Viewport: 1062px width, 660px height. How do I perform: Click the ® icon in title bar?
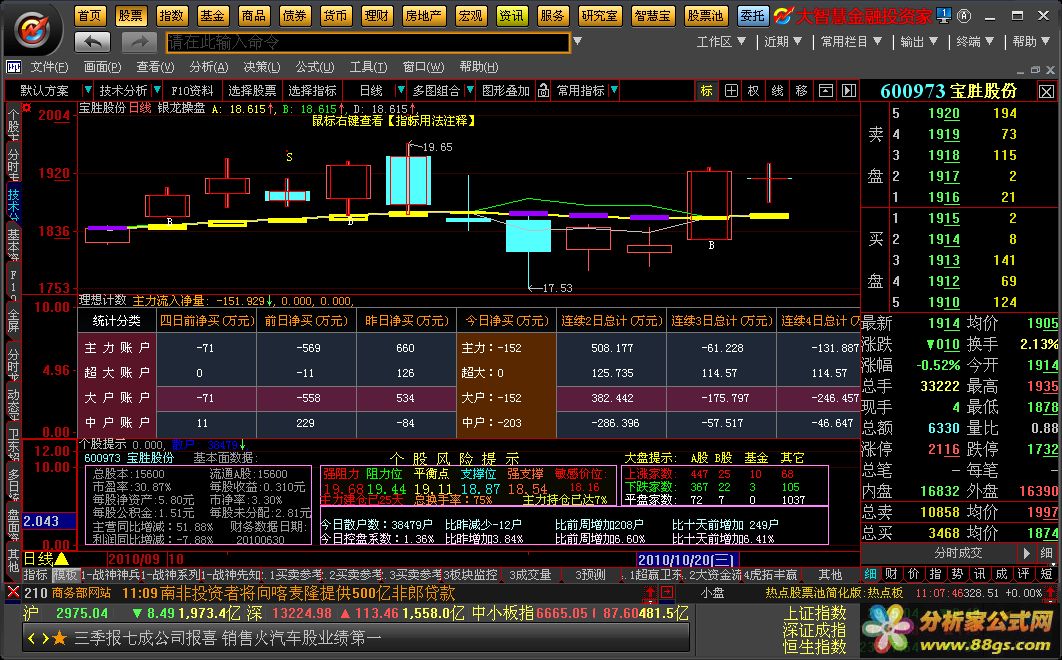(x=964, y=16)
